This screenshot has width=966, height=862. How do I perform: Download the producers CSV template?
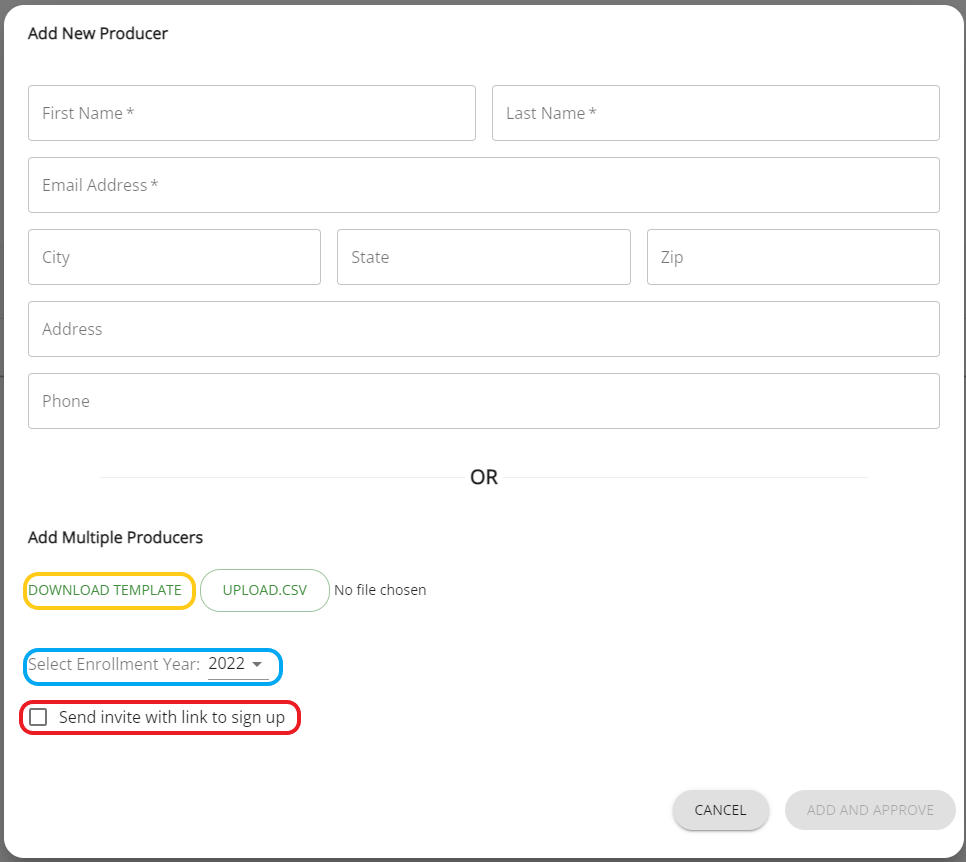tap(105, 590)
